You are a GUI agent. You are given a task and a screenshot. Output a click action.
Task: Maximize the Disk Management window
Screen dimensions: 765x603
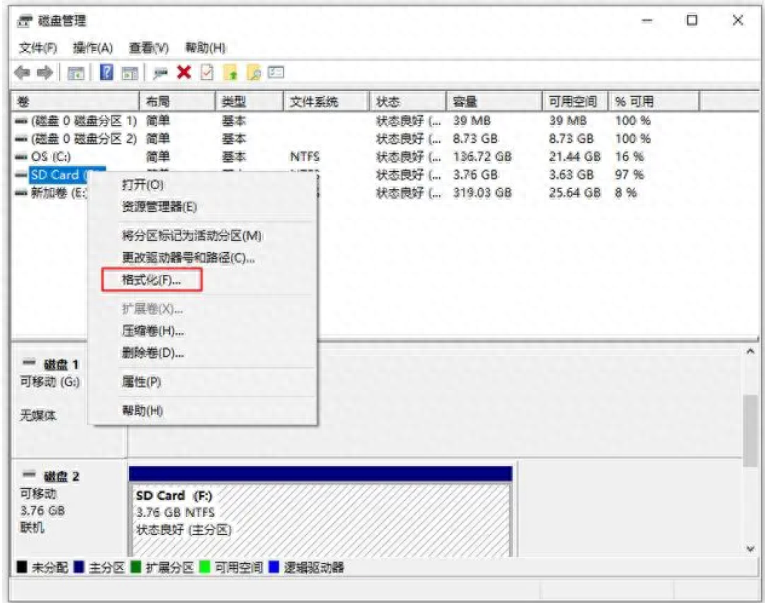(x=692, y=20)
